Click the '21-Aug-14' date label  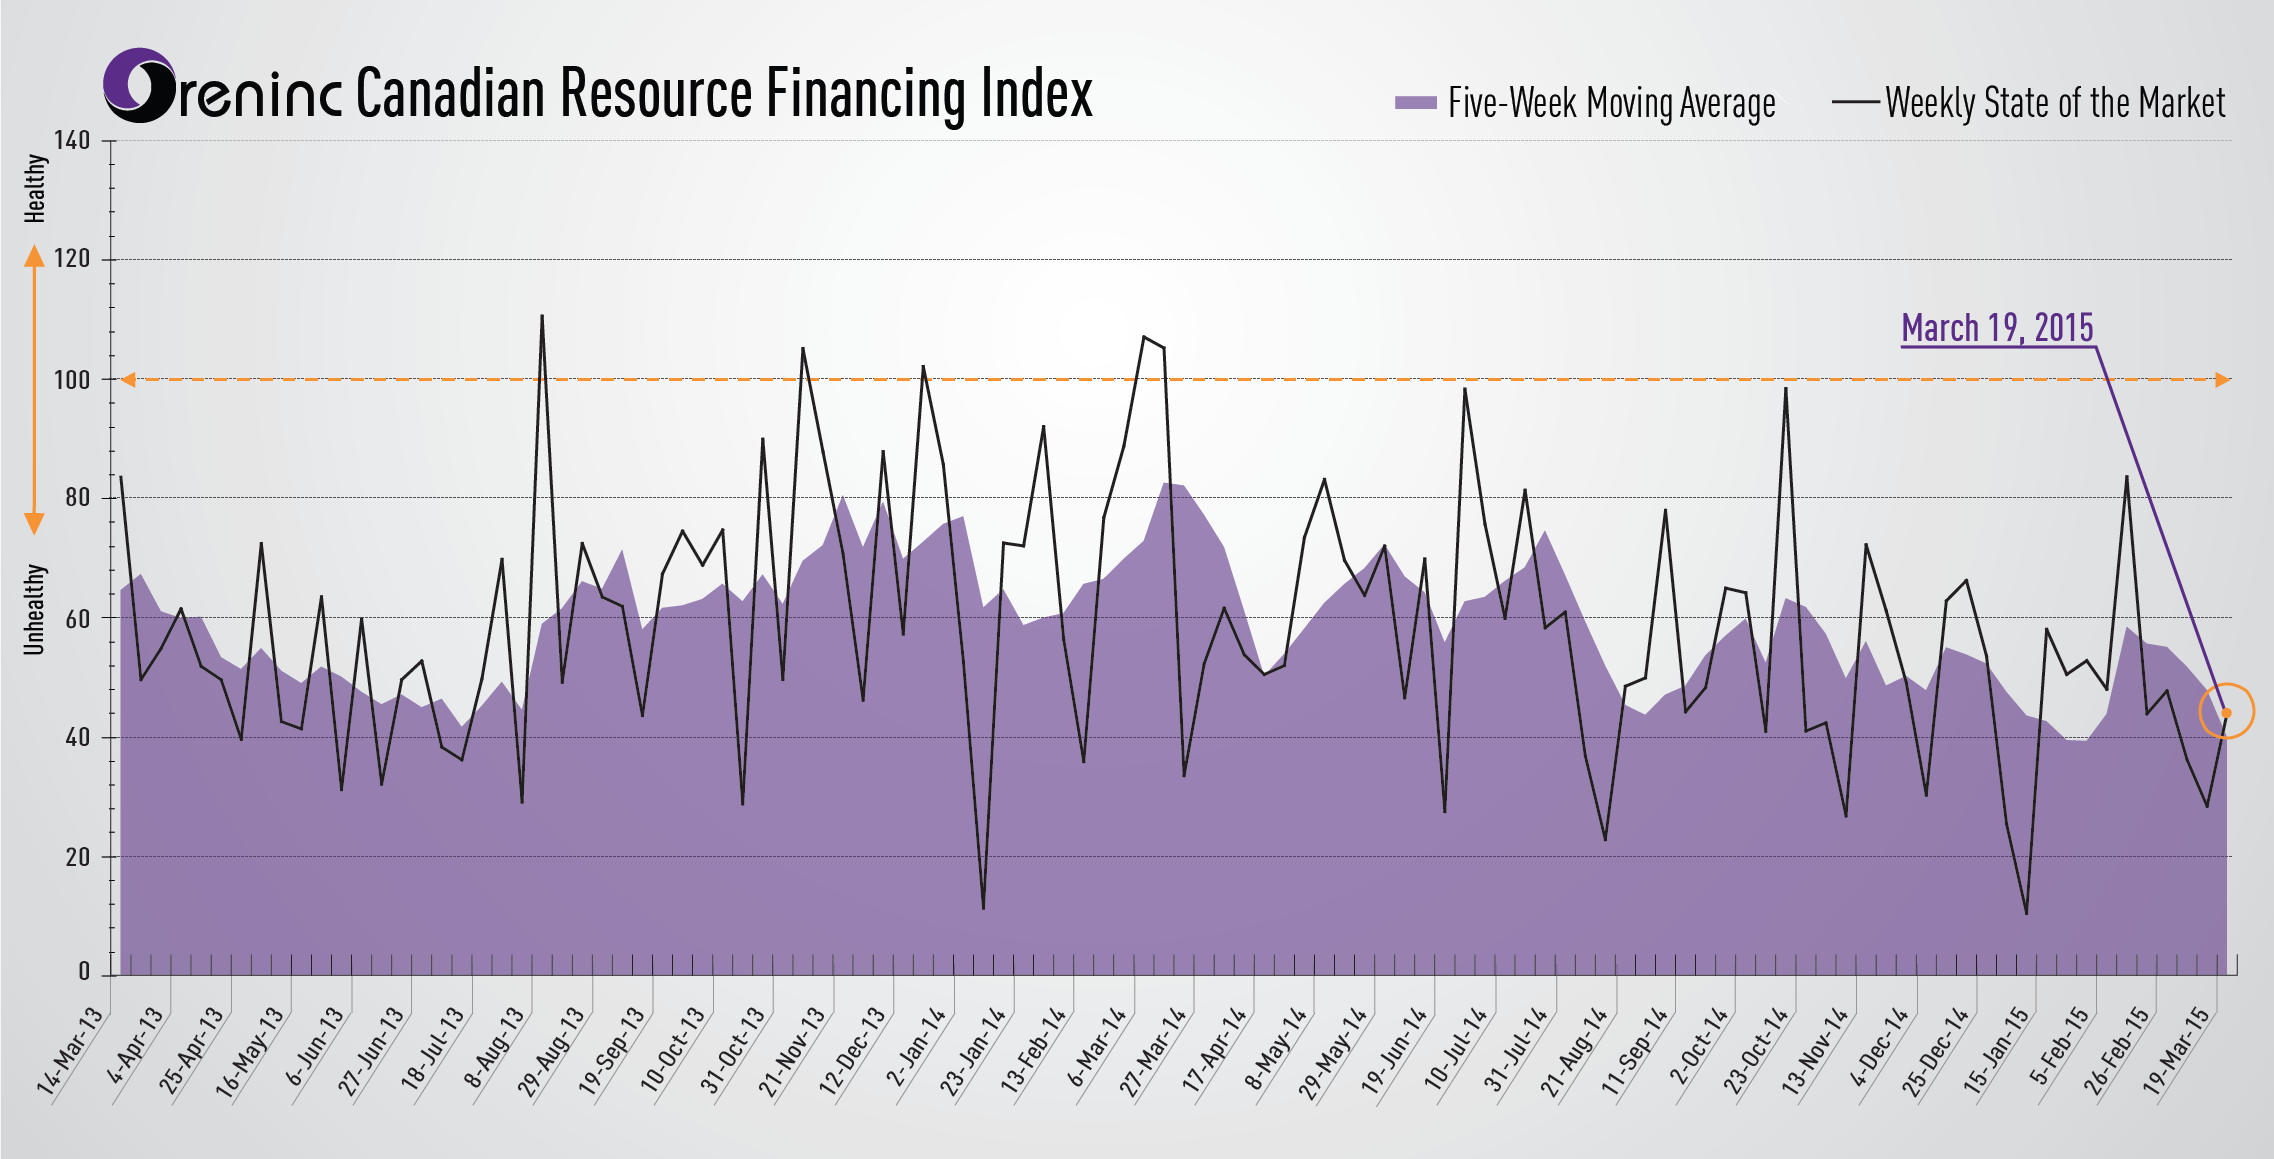[x=1574, y=1051]
